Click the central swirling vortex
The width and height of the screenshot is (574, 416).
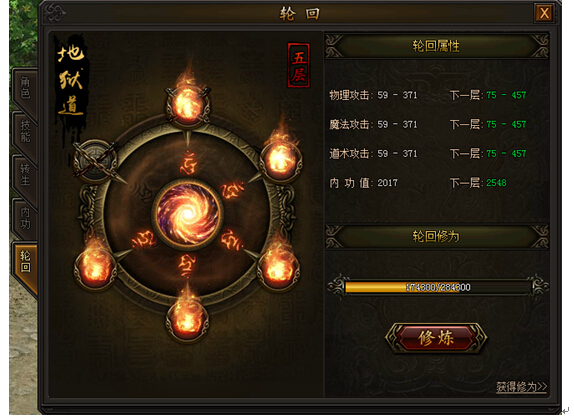point(188,214)
